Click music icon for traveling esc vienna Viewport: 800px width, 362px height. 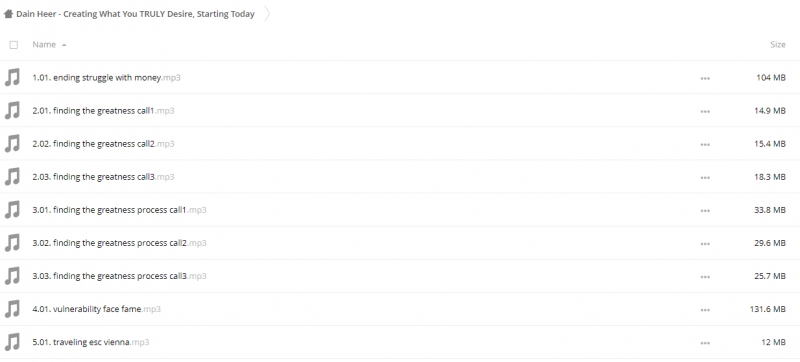click(x=12, y=342)
